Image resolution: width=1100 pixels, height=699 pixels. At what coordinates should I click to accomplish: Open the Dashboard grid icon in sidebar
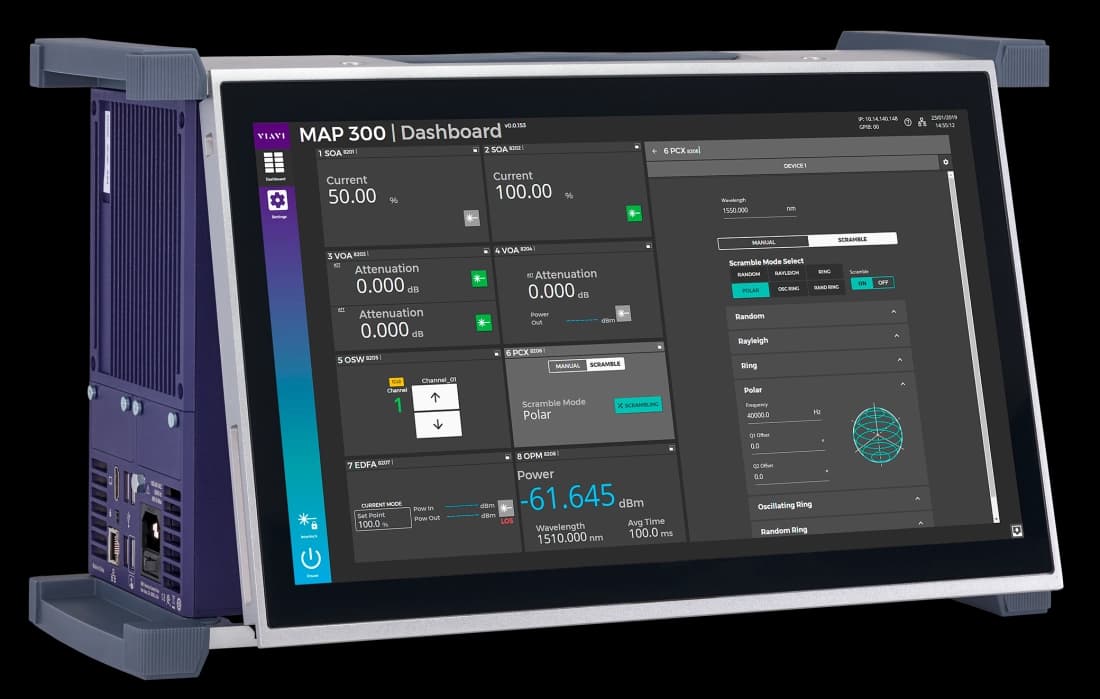(274, 165)
